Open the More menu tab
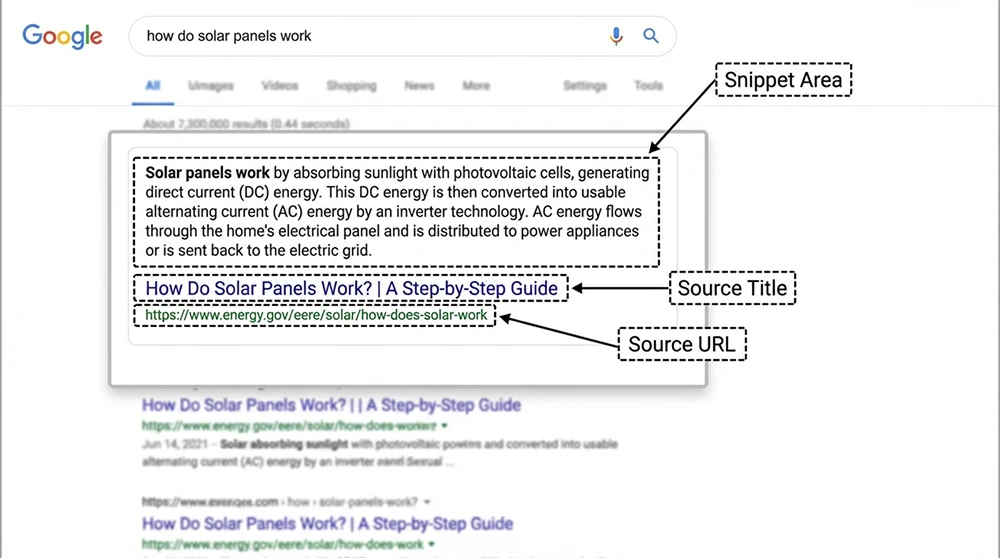 tap(476, 85)
